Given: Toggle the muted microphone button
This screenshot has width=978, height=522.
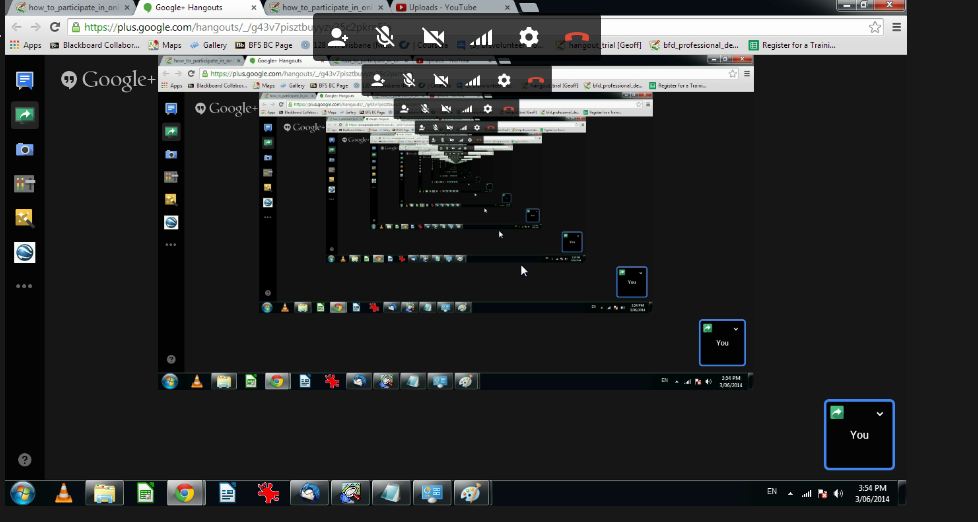Looking at the screenshot, I should tap(385, 38).
